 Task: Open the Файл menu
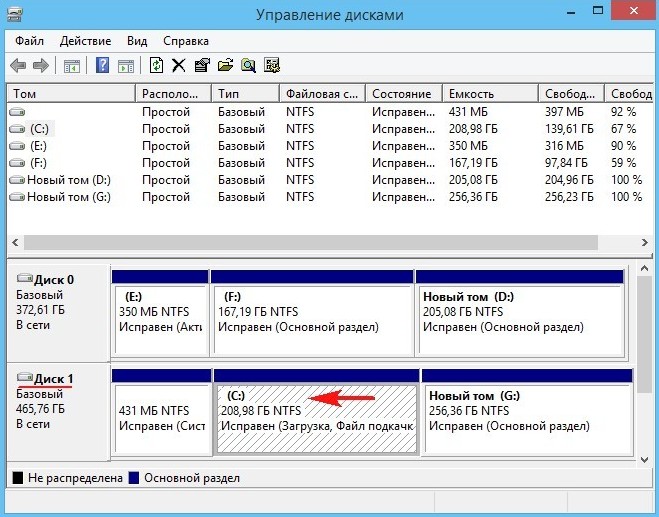point(28,41)
